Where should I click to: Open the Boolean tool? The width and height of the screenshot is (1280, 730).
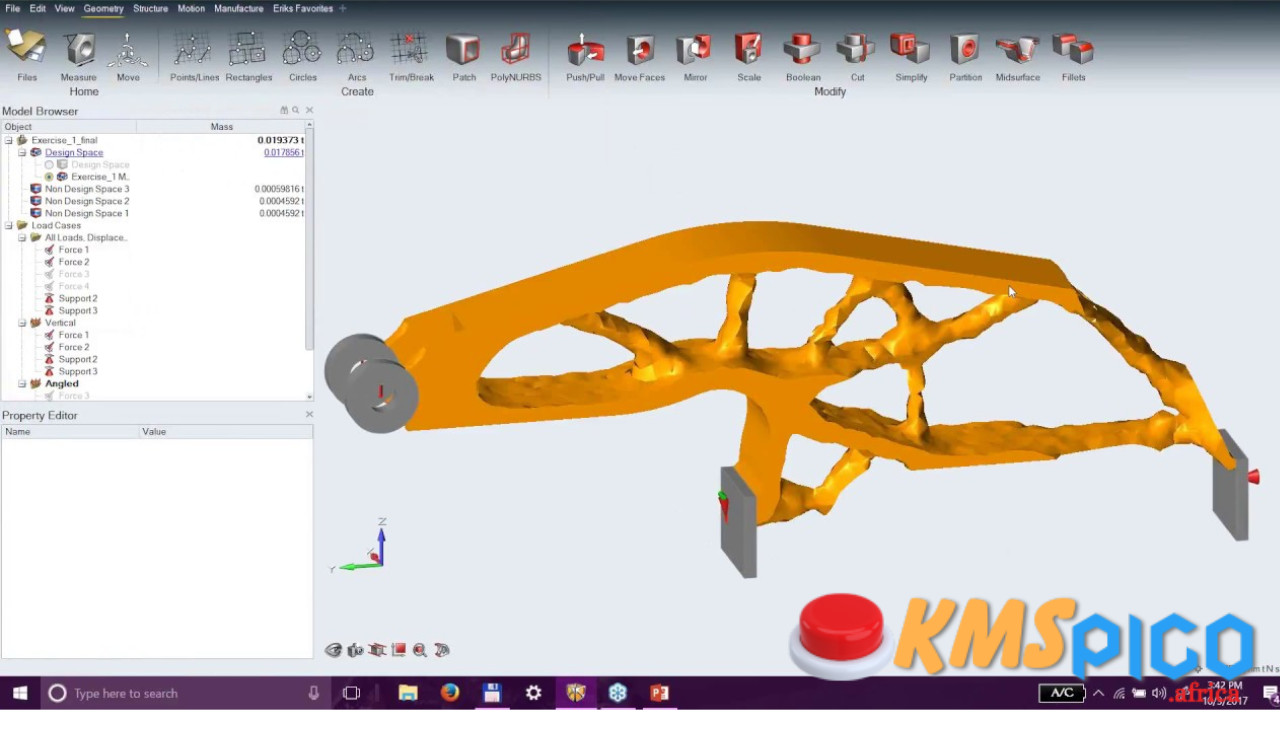coord(803,56)
